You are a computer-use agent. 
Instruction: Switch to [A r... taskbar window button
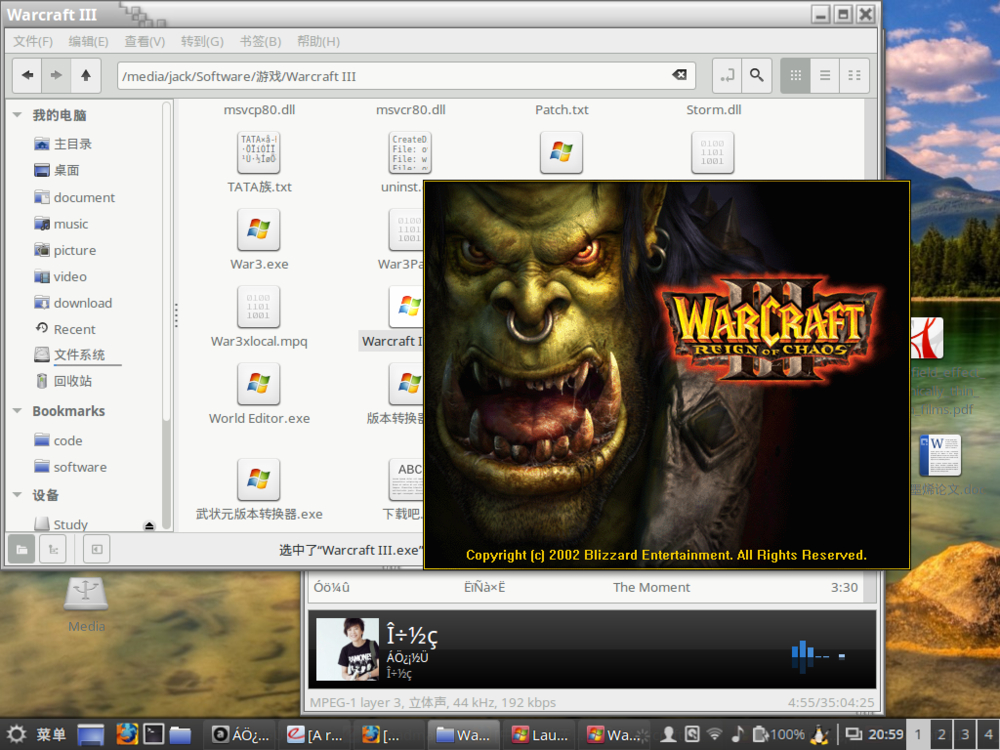pos(314,735)
